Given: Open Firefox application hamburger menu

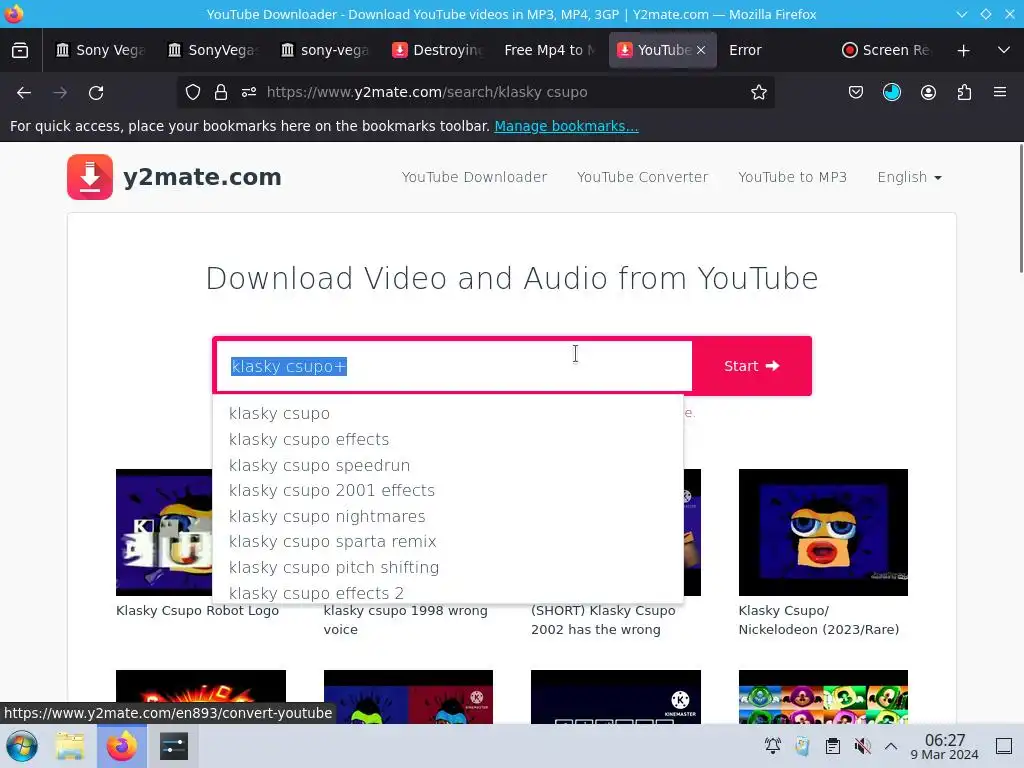Looking at the screenshot, I should (1000, 92).
